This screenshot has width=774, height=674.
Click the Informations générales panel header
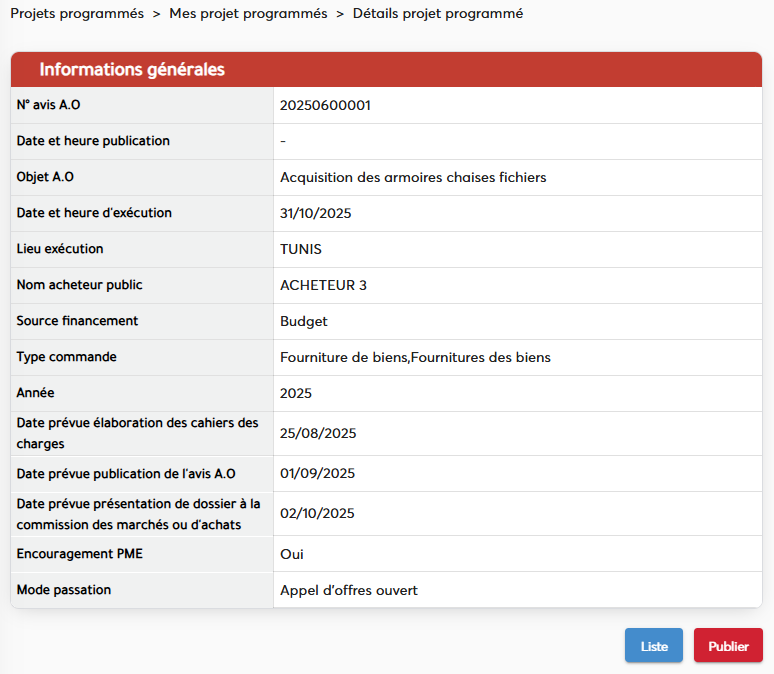click(x=132, y=70)
